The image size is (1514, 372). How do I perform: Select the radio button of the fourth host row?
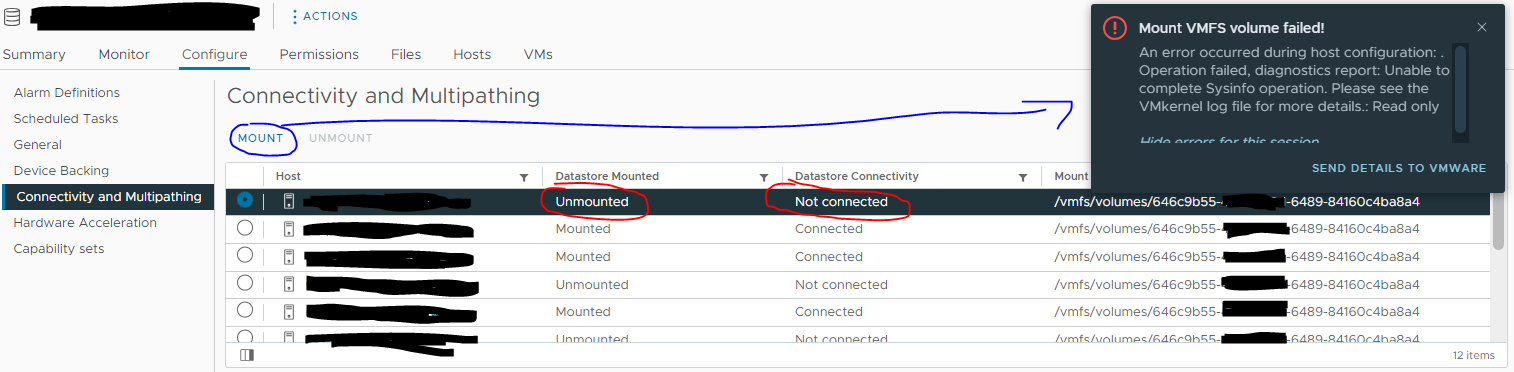coord(245,284)
